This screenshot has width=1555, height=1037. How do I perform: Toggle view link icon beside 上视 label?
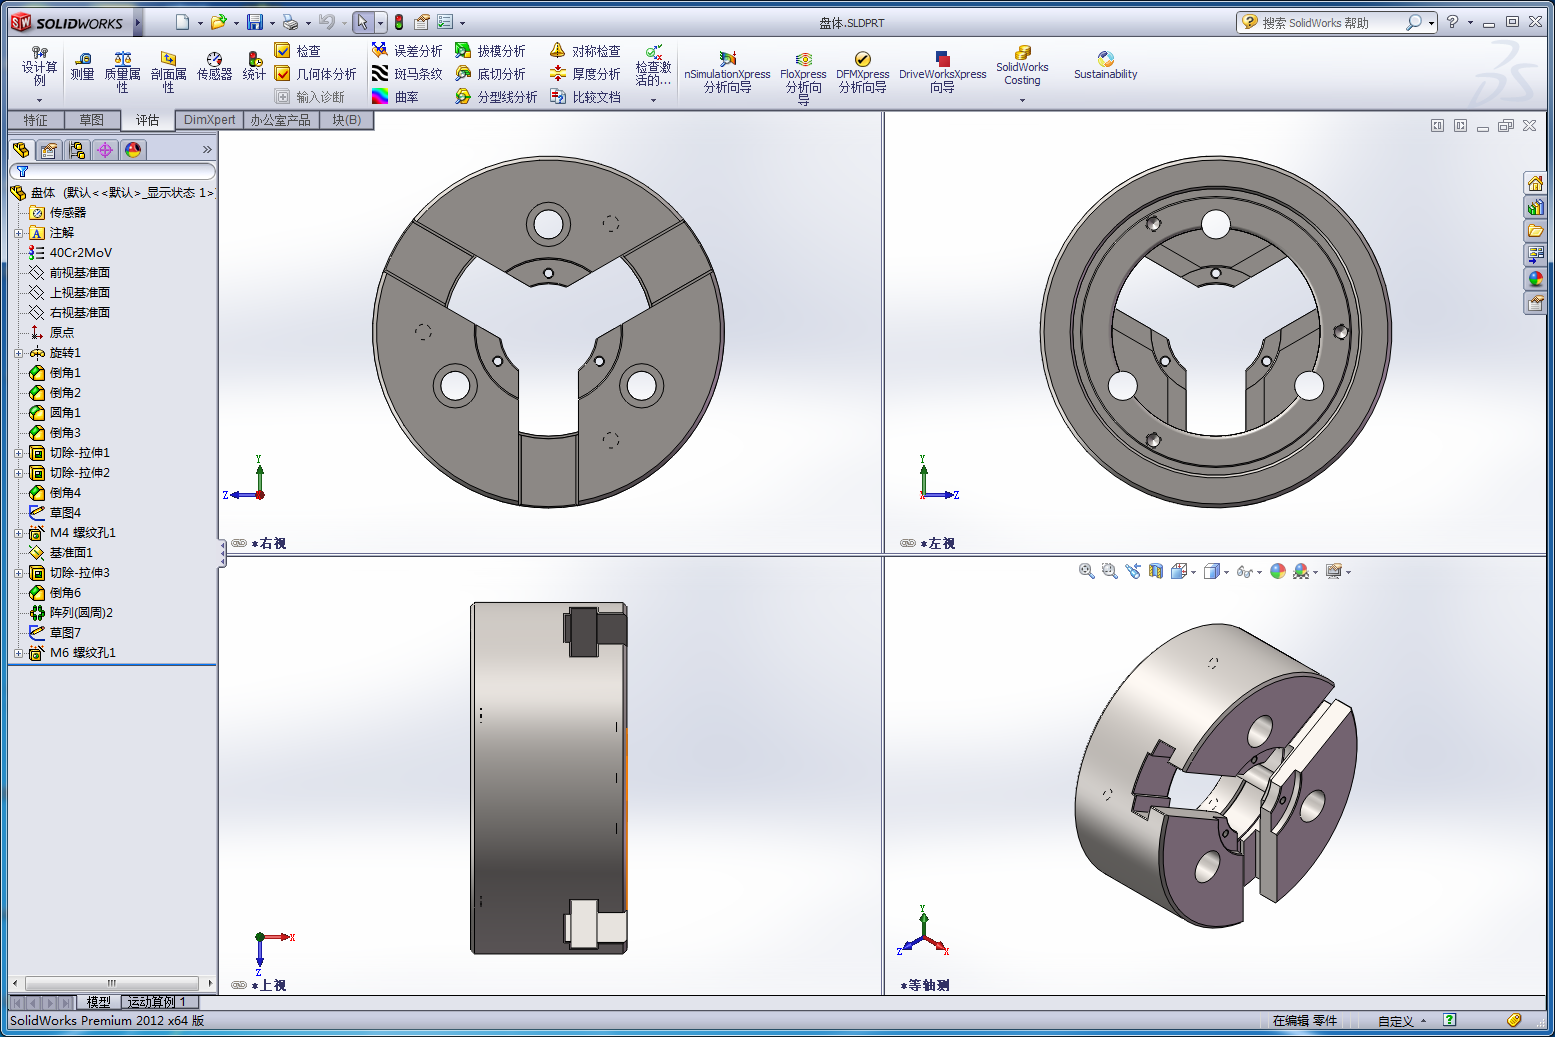pyautogui.click(x=239, y=985)
